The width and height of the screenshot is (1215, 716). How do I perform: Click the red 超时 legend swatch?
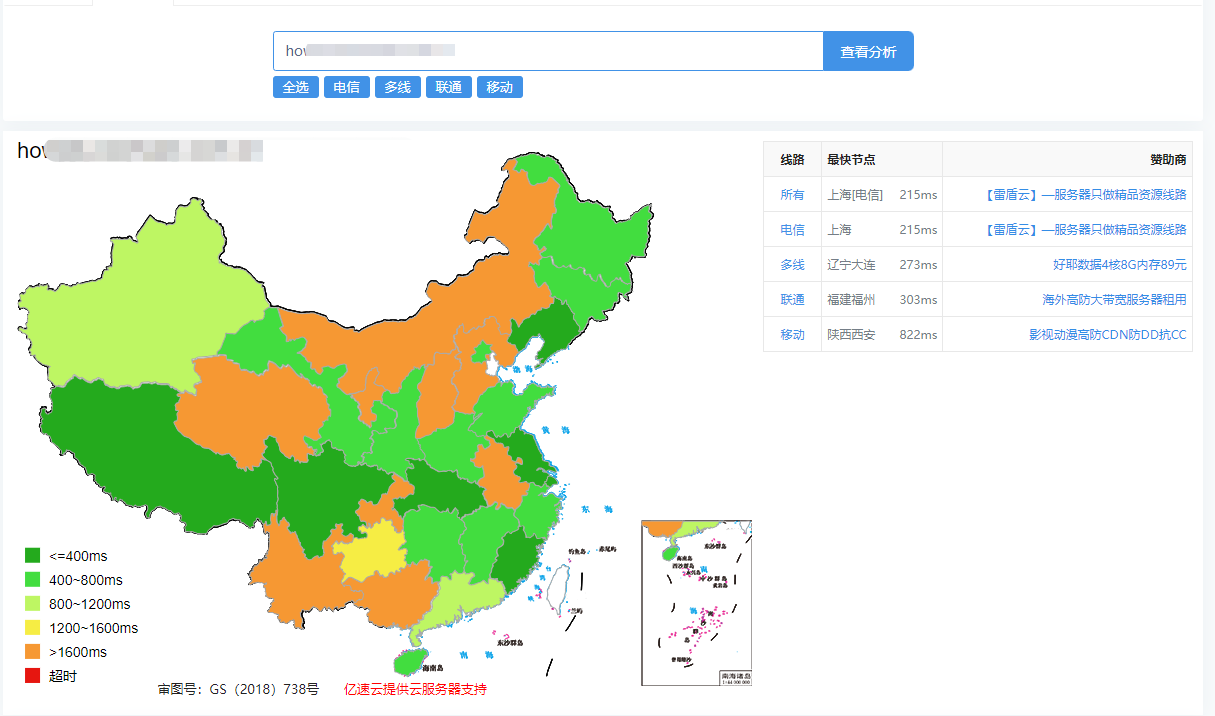33,676
